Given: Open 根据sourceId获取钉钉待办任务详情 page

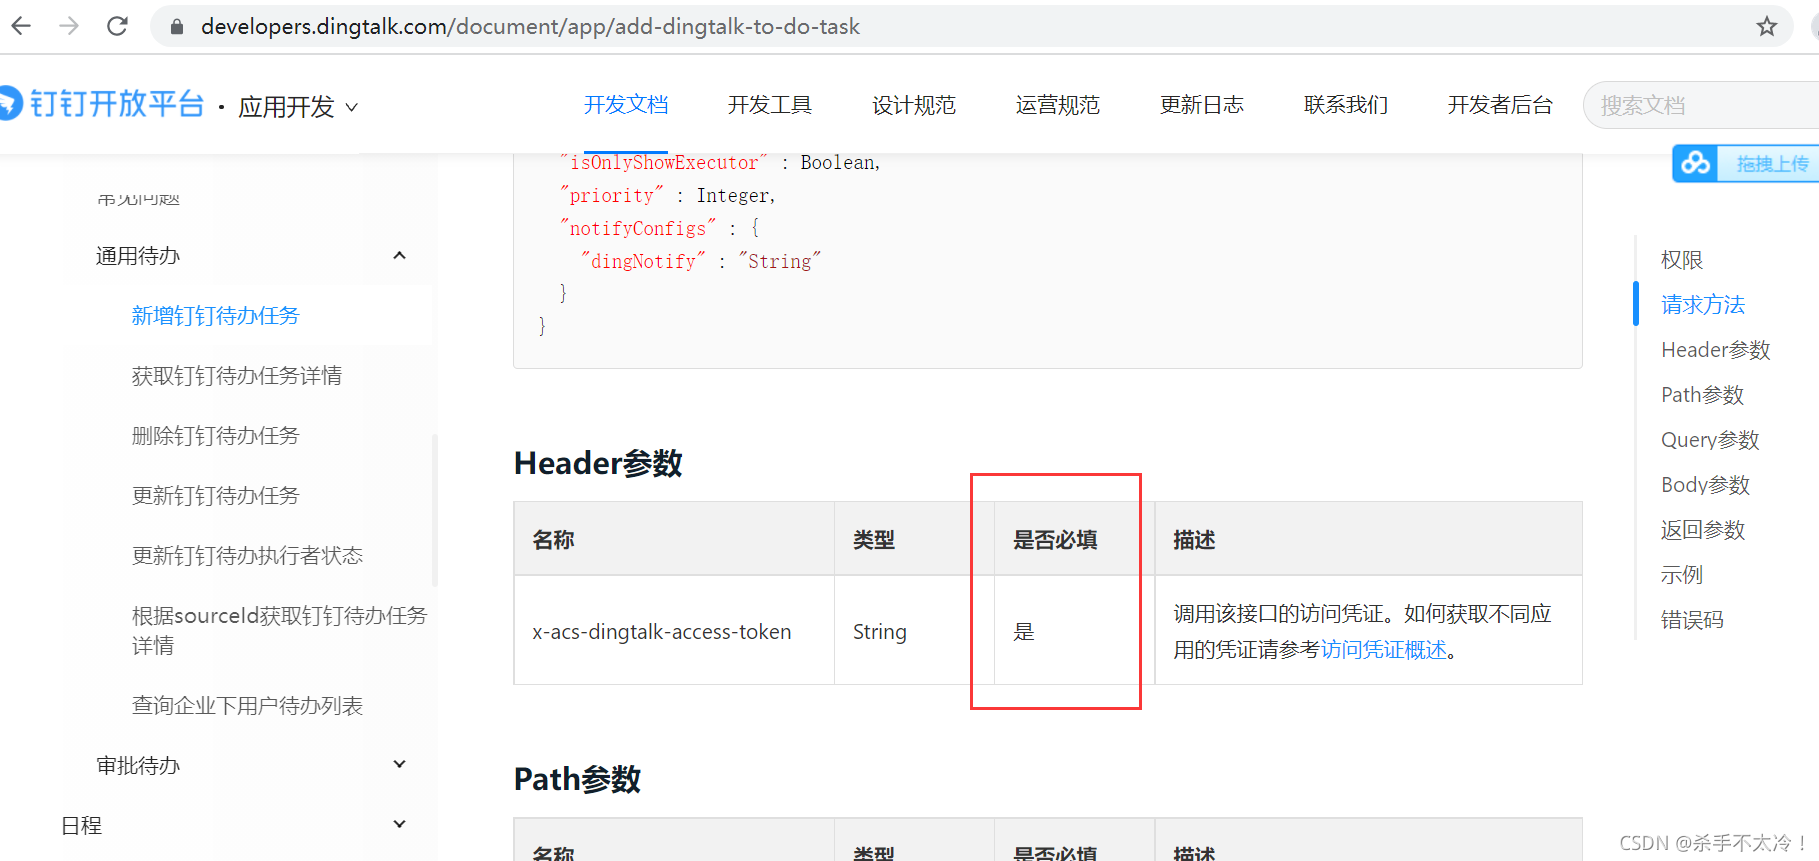Looking at the screenshot, I should point(279,630).
